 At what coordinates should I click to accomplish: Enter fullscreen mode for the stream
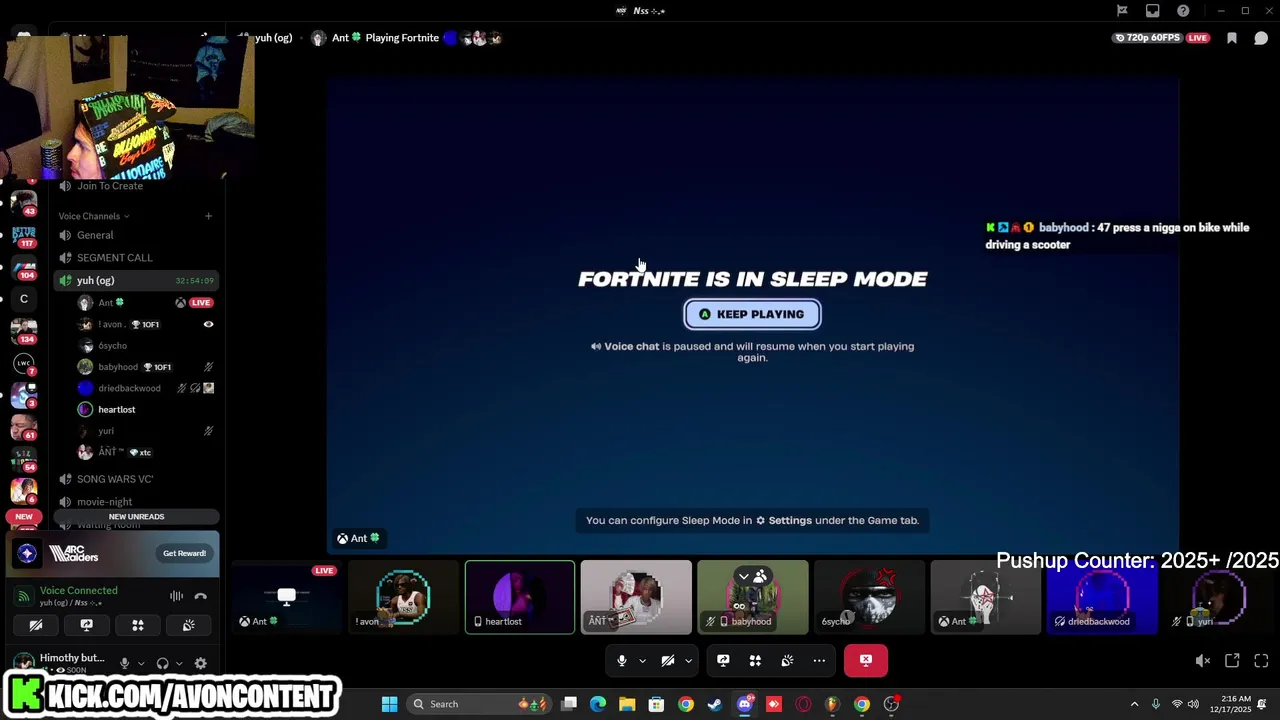(x=1261, y=661)
